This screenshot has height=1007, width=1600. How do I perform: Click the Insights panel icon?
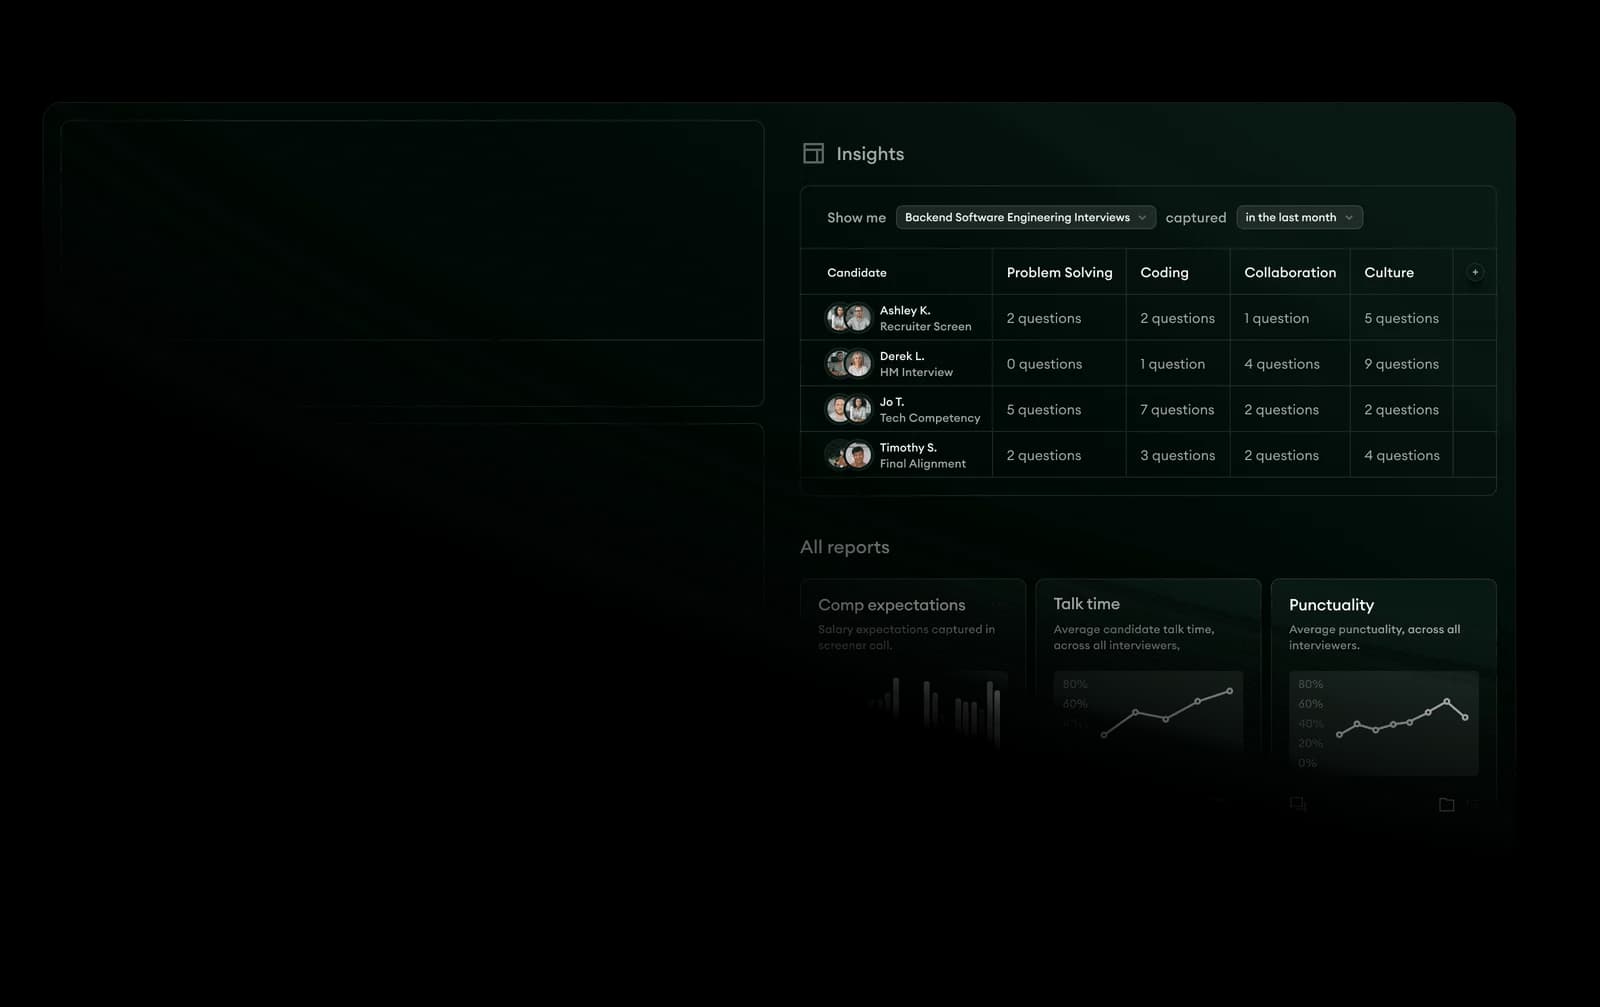pos(813,153)
